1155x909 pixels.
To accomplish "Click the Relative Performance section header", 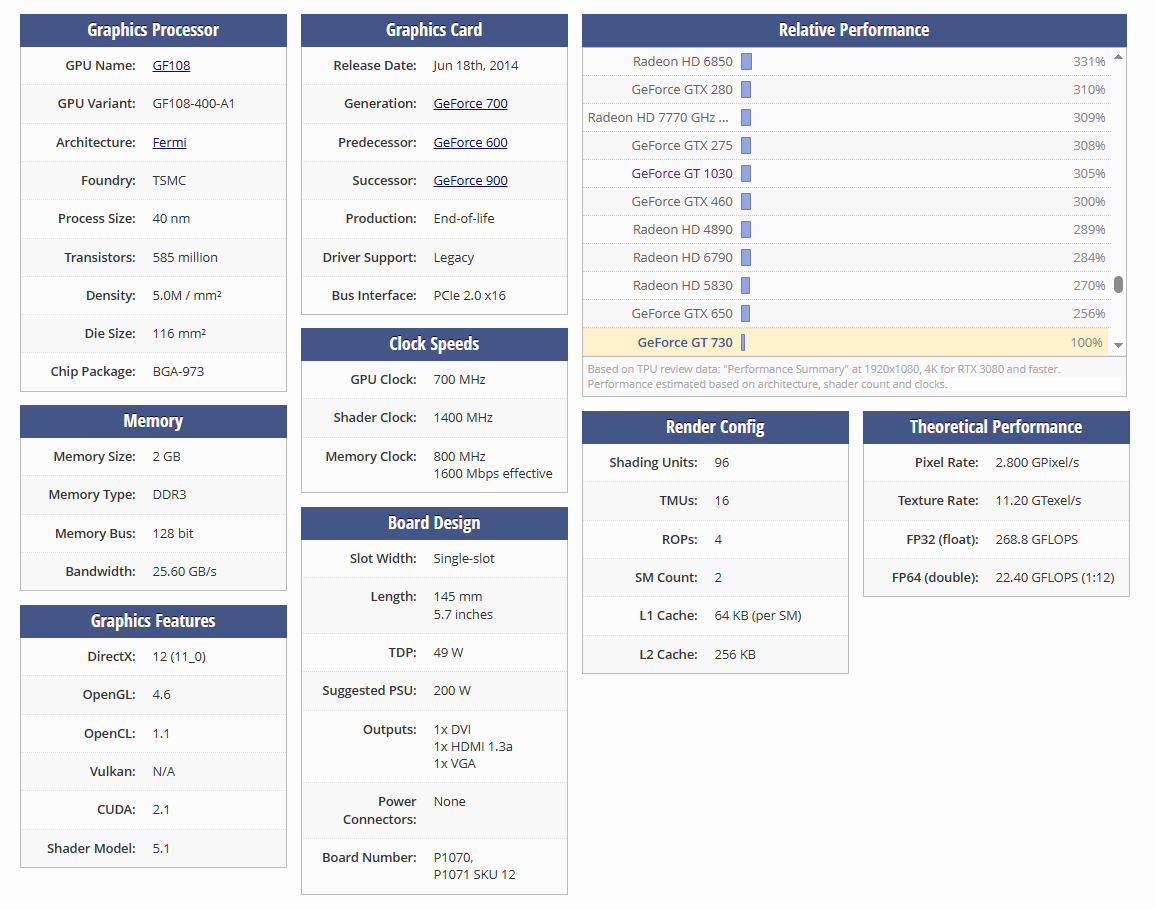I will click(854, 30).
